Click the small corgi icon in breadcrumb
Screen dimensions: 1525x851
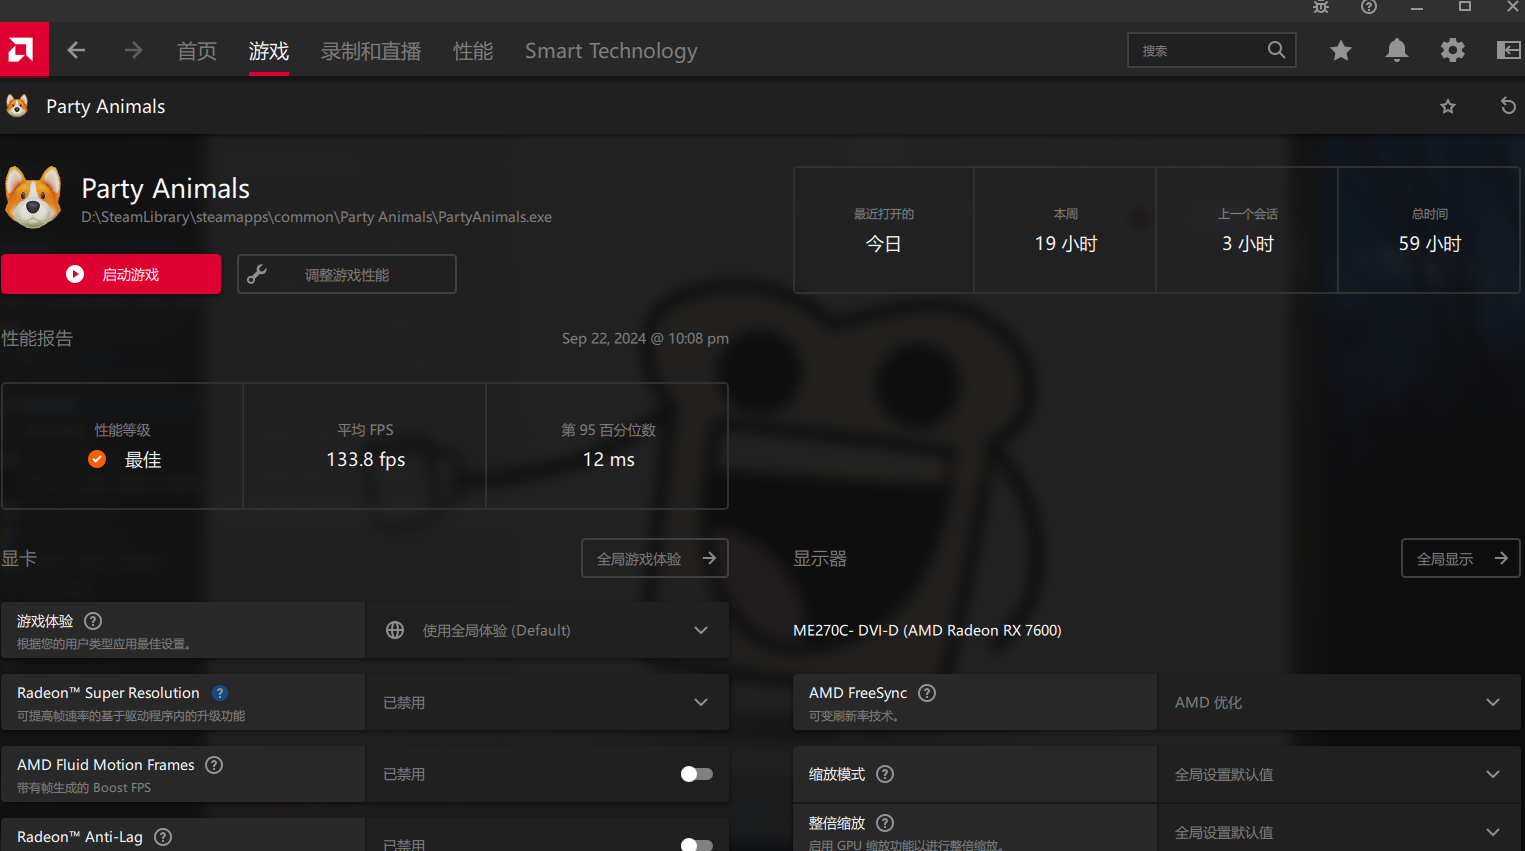(17, 106)
